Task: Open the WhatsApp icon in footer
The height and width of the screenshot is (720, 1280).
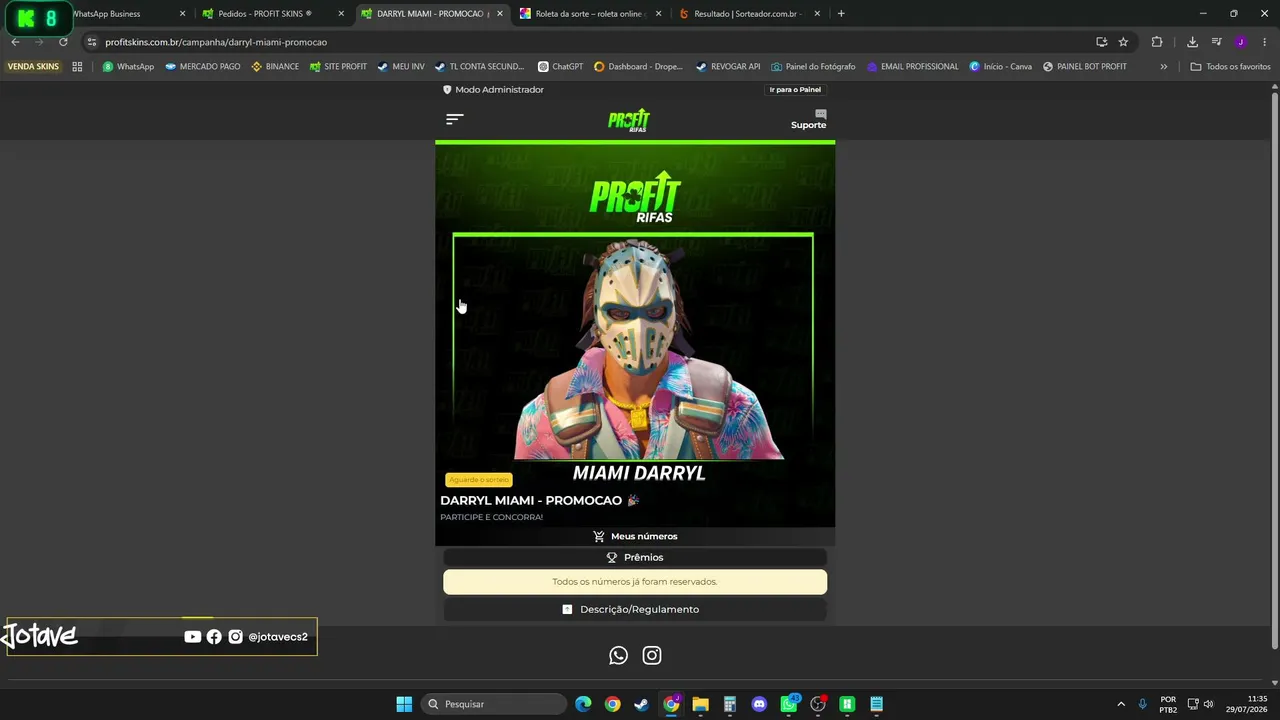Action: [618, 655]
